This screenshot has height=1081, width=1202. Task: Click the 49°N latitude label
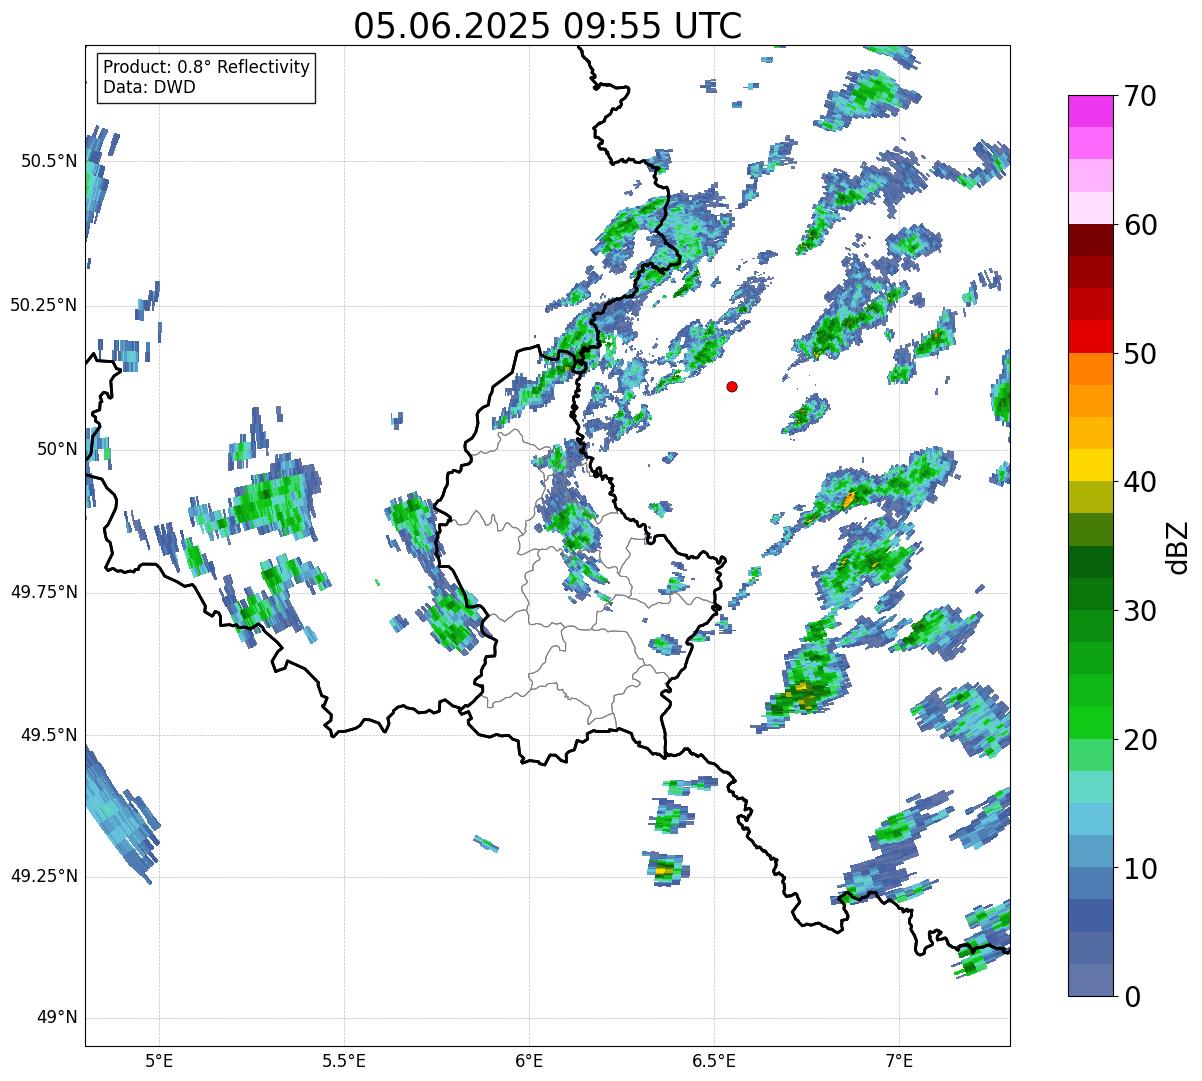tap(58, 1018)
